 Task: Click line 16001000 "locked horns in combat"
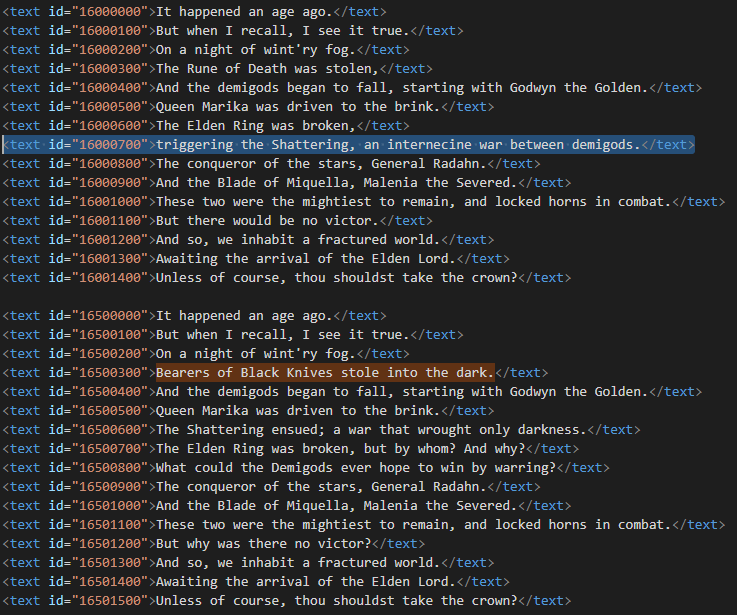point(364,202)
